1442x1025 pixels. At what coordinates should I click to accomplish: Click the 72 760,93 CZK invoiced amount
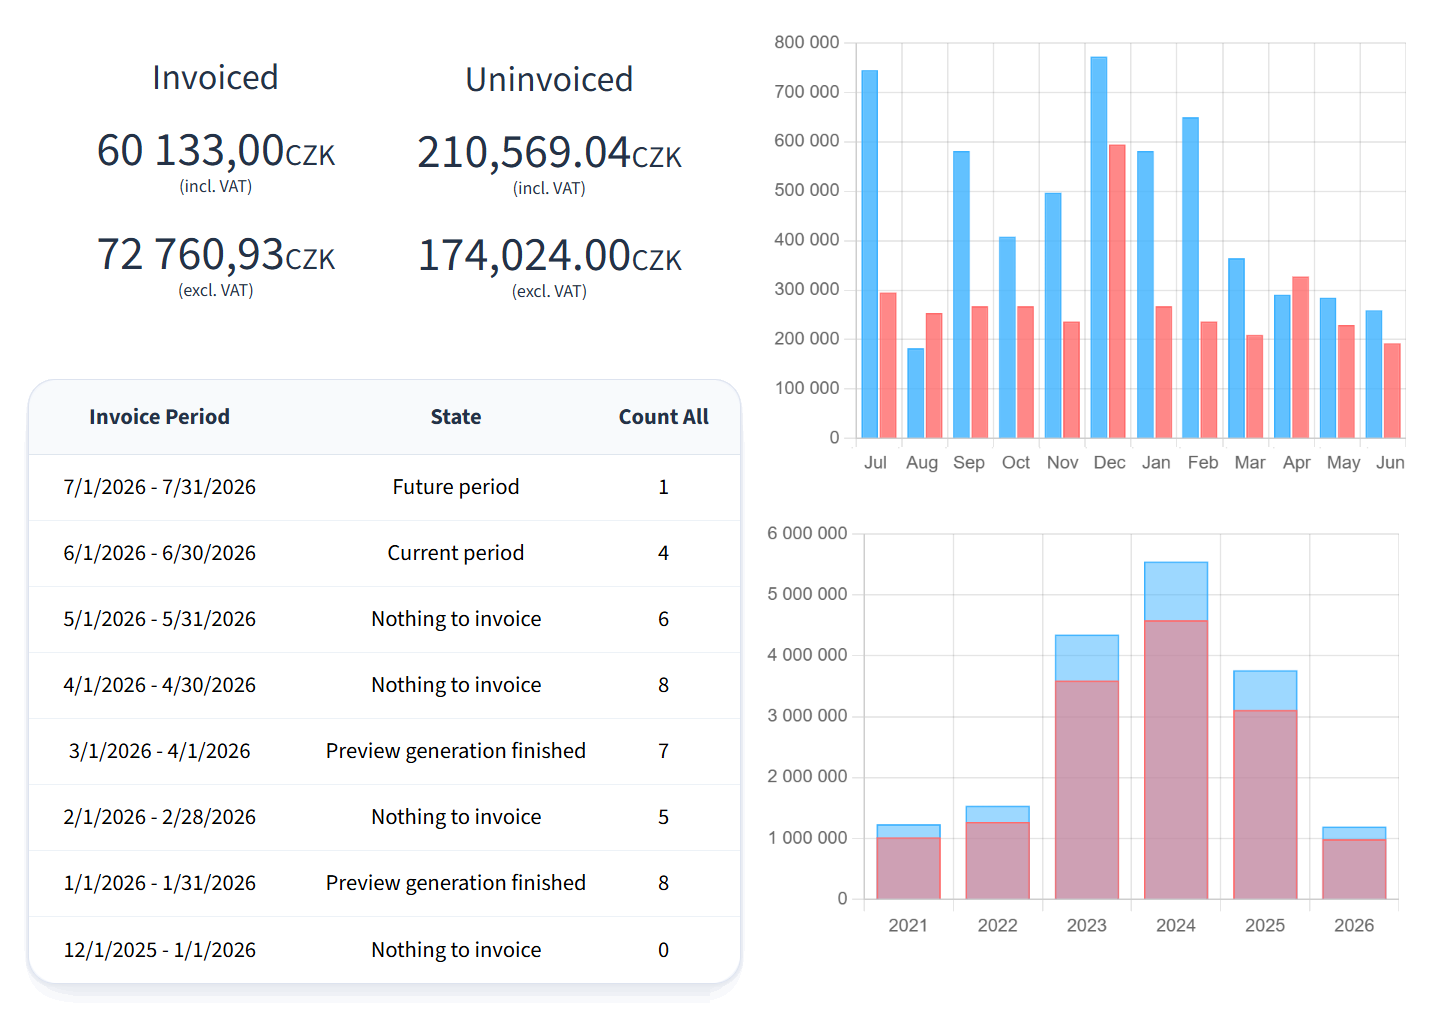pos(216,255)
